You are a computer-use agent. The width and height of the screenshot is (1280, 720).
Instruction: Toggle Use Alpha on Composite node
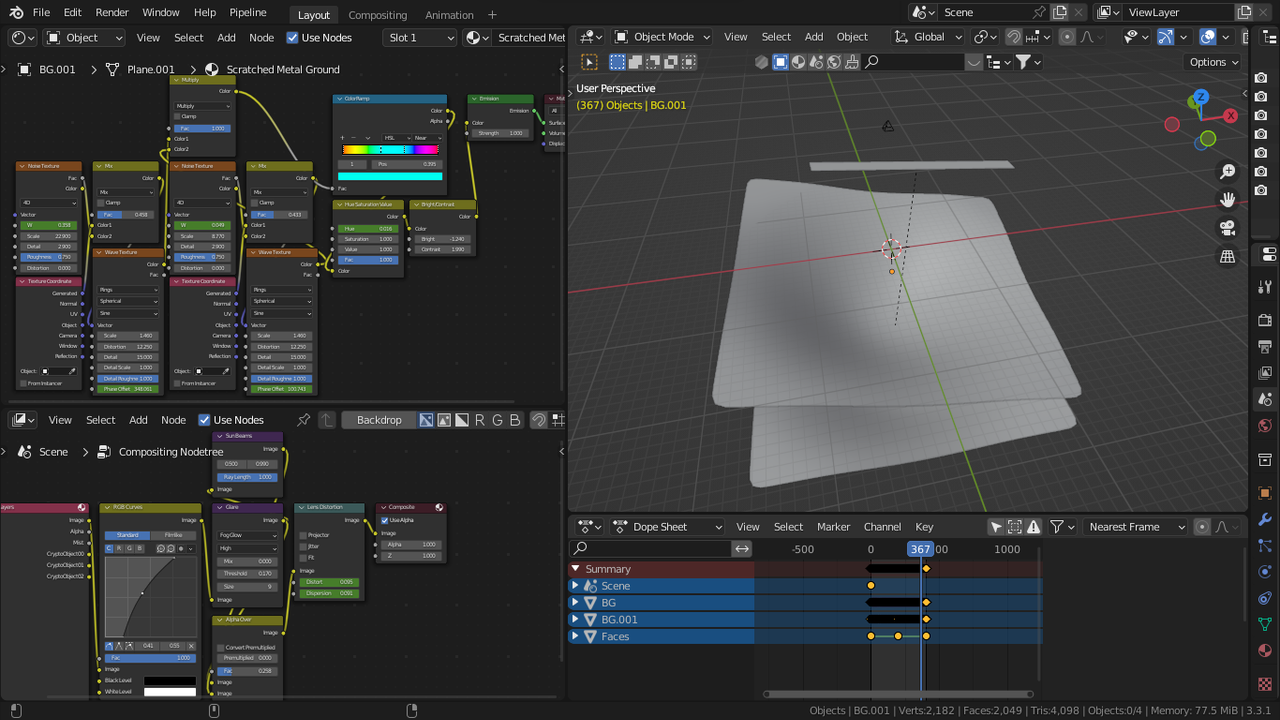pyautogui.click(x=386, y=520)
